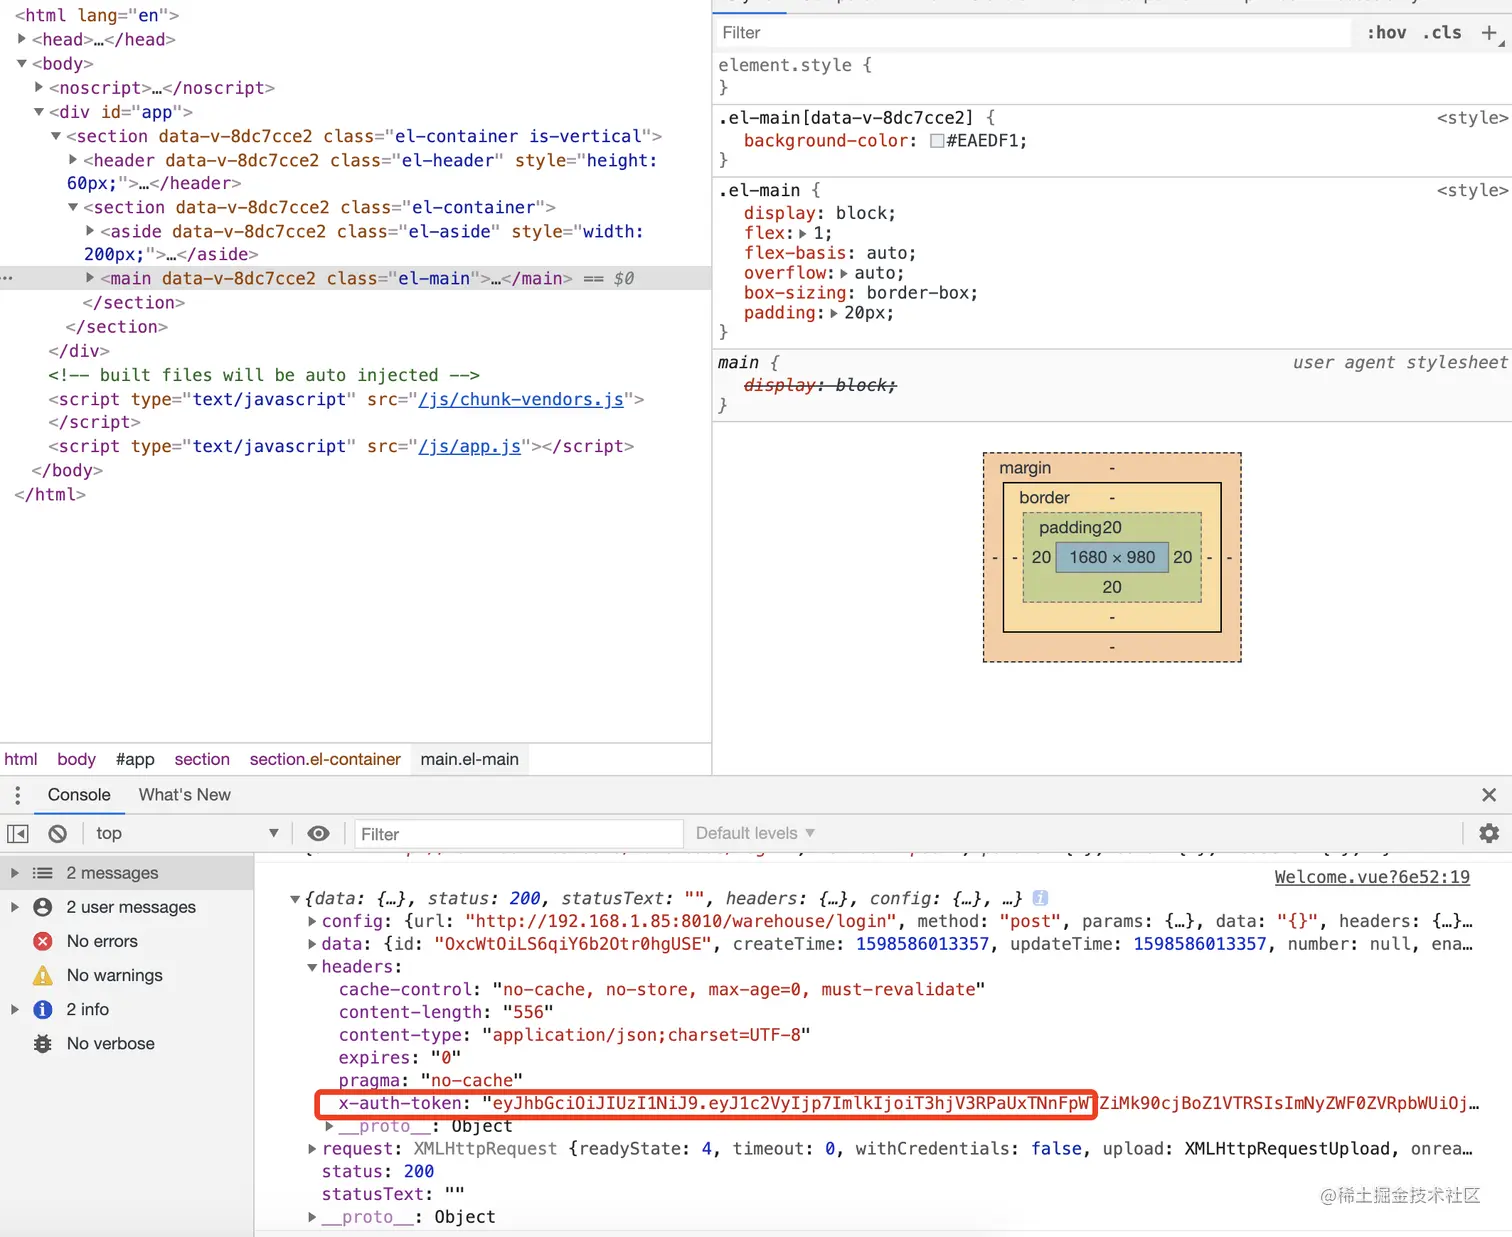Select html in the breadcrumb bar
The image size is (1512, 1237).
tap(21, 759)
